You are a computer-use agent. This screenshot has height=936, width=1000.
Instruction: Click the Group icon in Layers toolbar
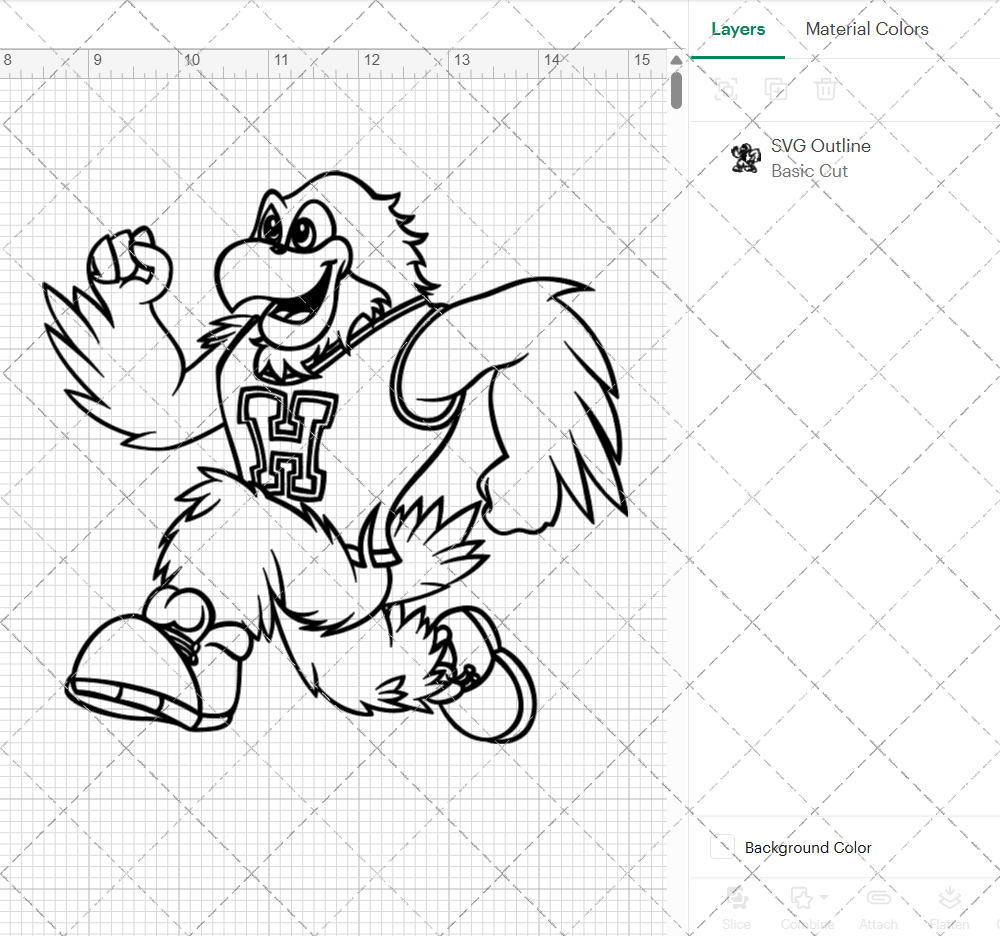725,89
